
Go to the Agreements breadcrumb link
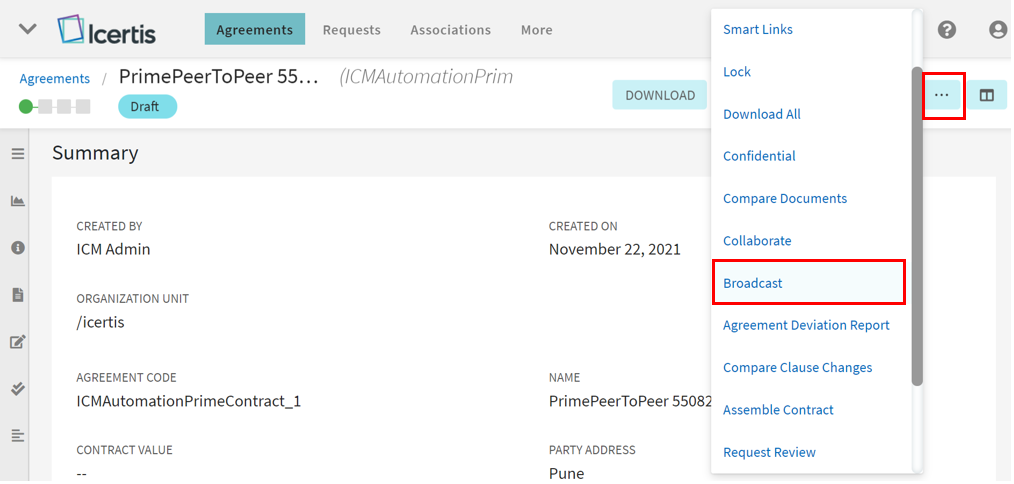pos(55,79)
